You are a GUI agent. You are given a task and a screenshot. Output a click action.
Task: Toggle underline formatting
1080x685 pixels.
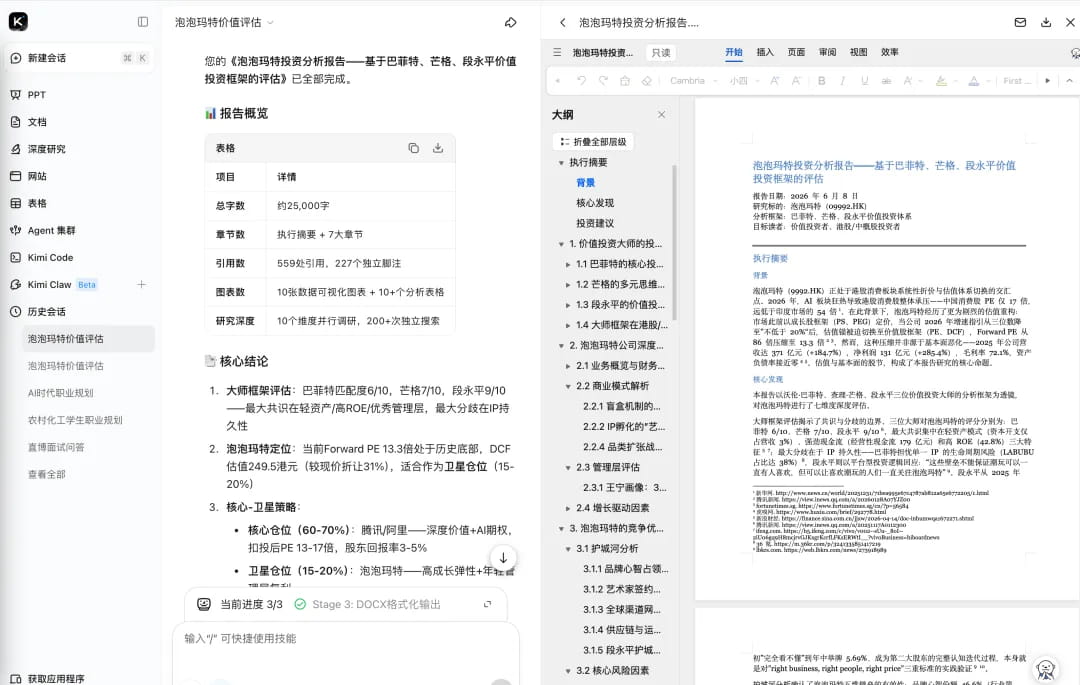[864, 81]
